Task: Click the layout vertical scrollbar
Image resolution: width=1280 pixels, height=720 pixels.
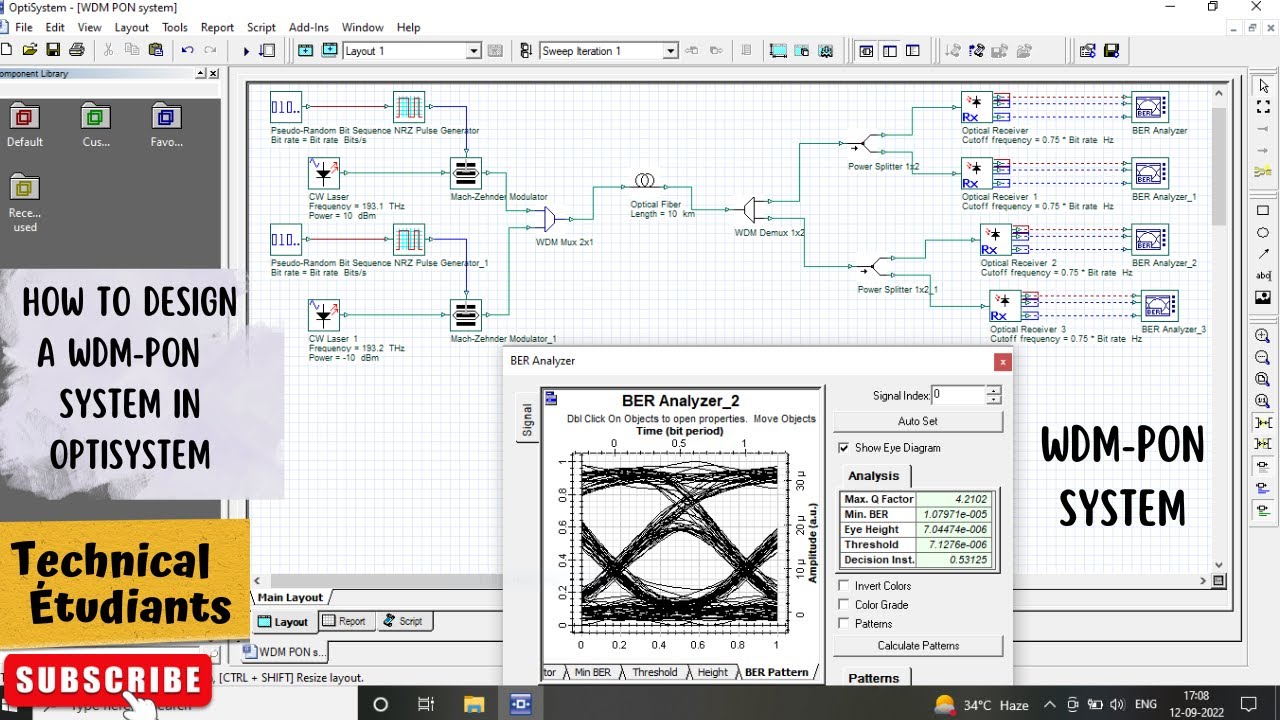Action: 1217,330
